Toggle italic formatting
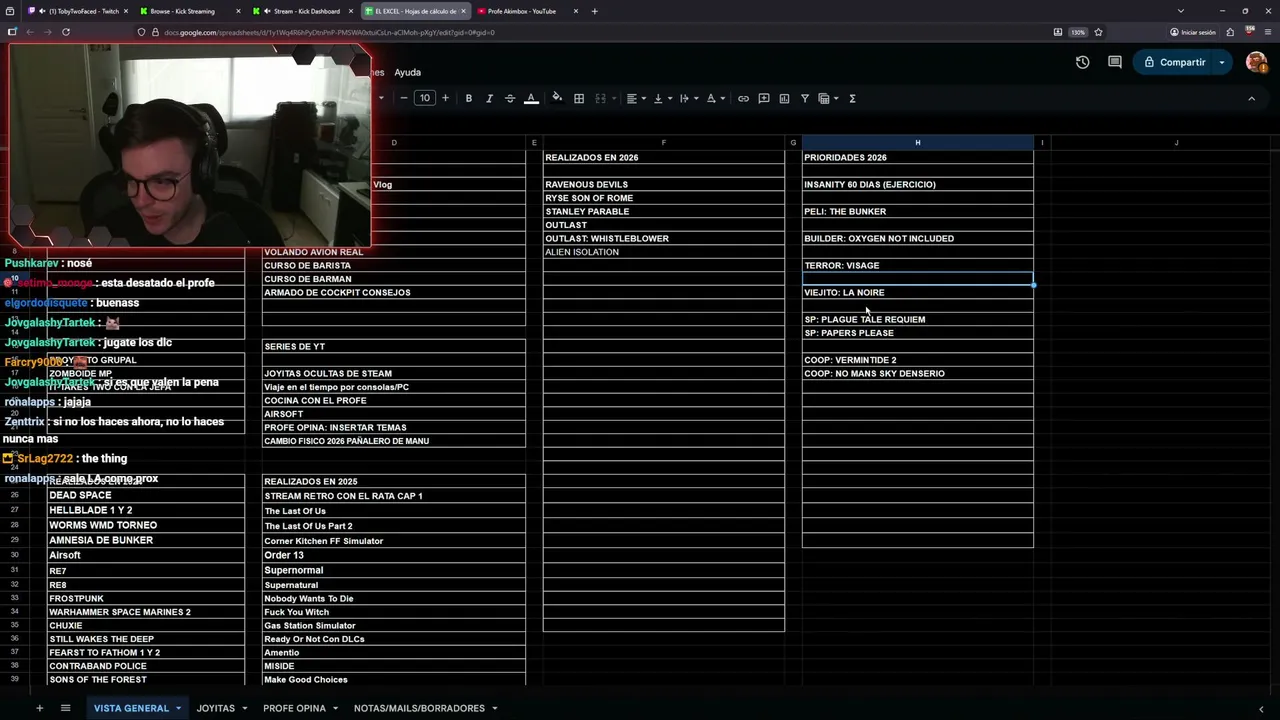The width and height of the screenshot is (1280, 720). tap(489, 98)
